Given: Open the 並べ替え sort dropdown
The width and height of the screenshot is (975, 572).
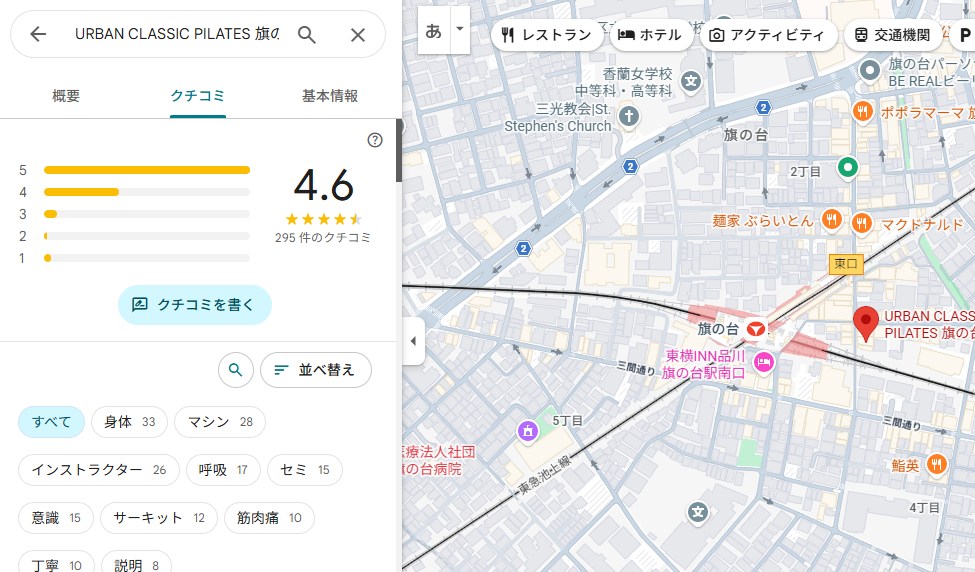Looking at the screenshot, I should coord(315,370).
